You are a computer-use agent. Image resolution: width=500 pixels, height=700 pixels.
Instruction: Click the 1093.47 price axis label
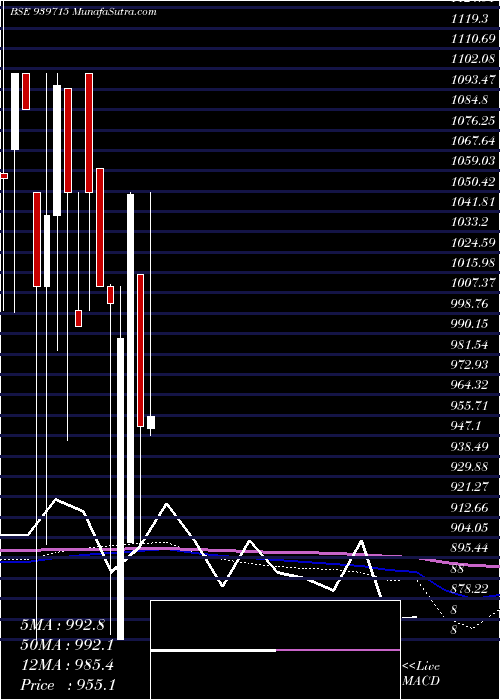click(x=473, y=79)
